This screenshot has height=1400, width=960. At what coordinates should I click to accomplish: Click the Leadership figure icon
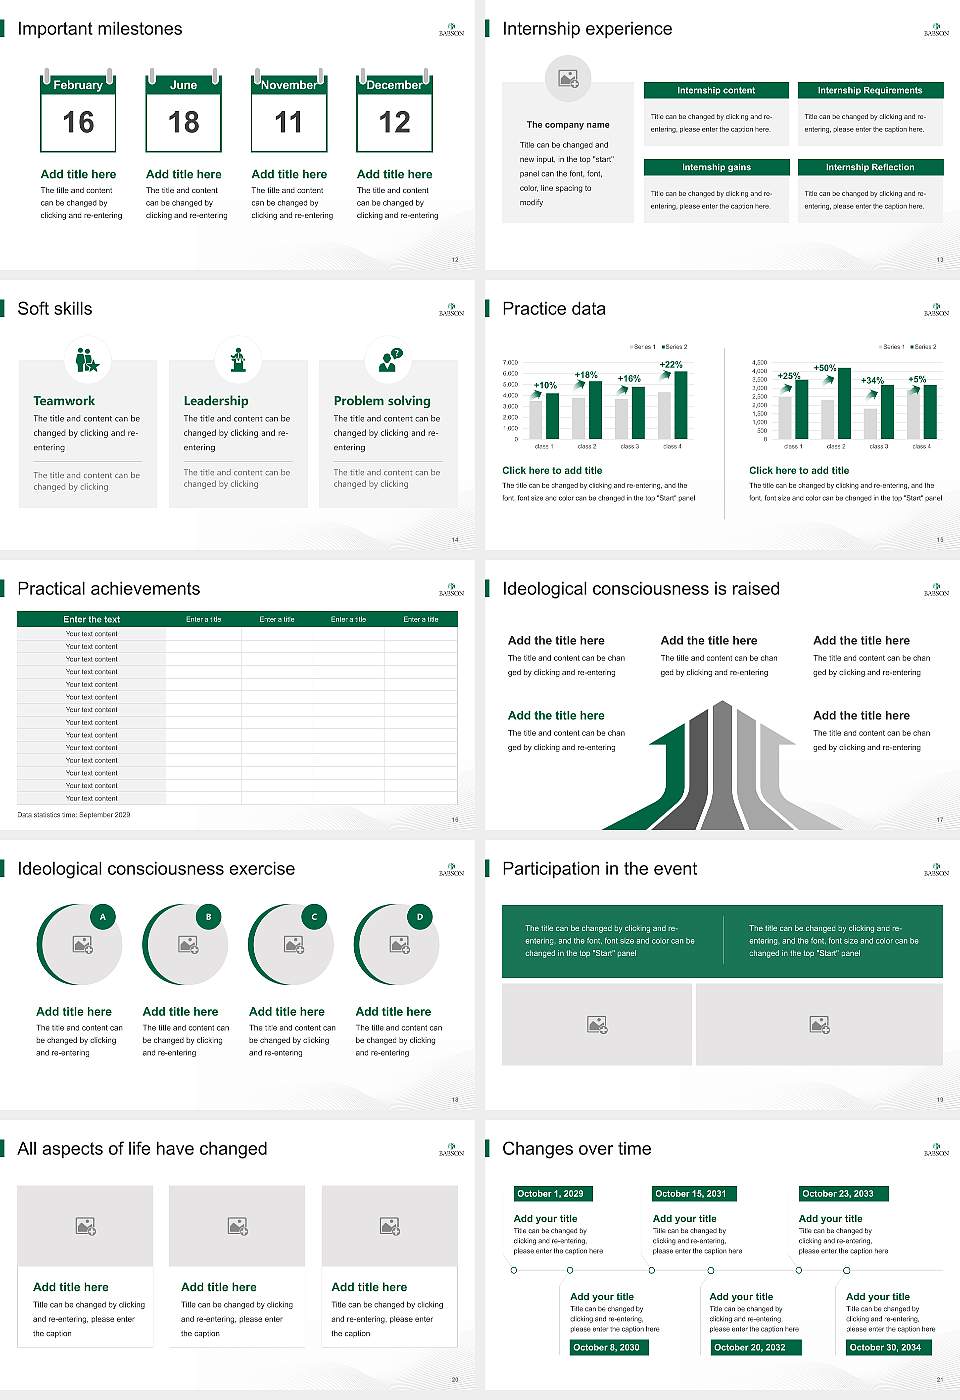coord(236,359)
